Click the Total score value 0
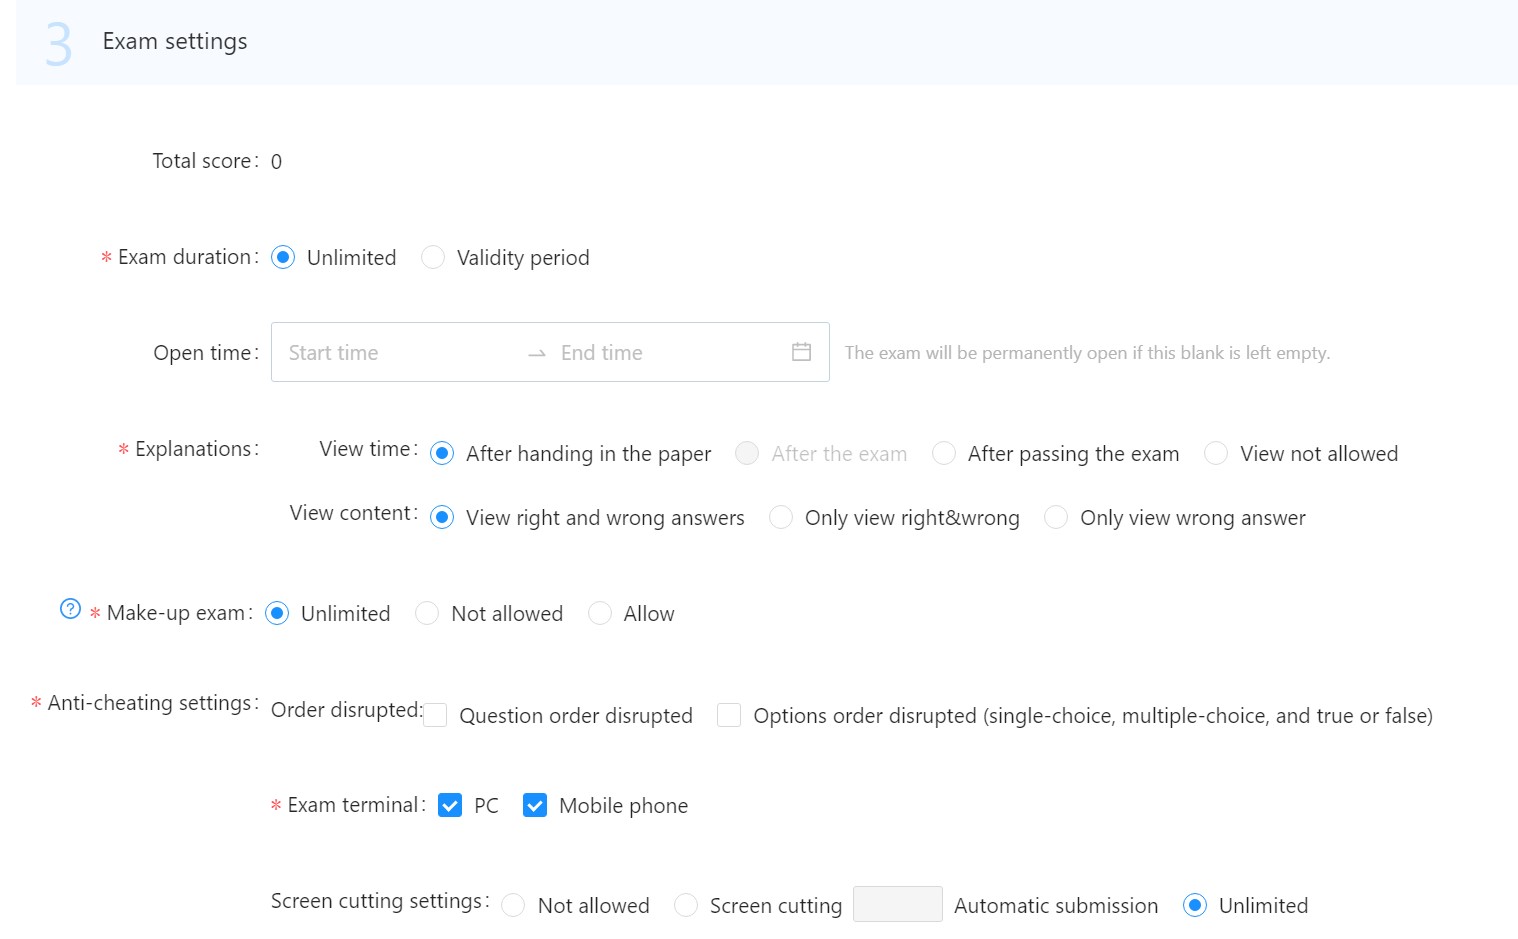The image size is (1518, 939). (x=276, y=161)
